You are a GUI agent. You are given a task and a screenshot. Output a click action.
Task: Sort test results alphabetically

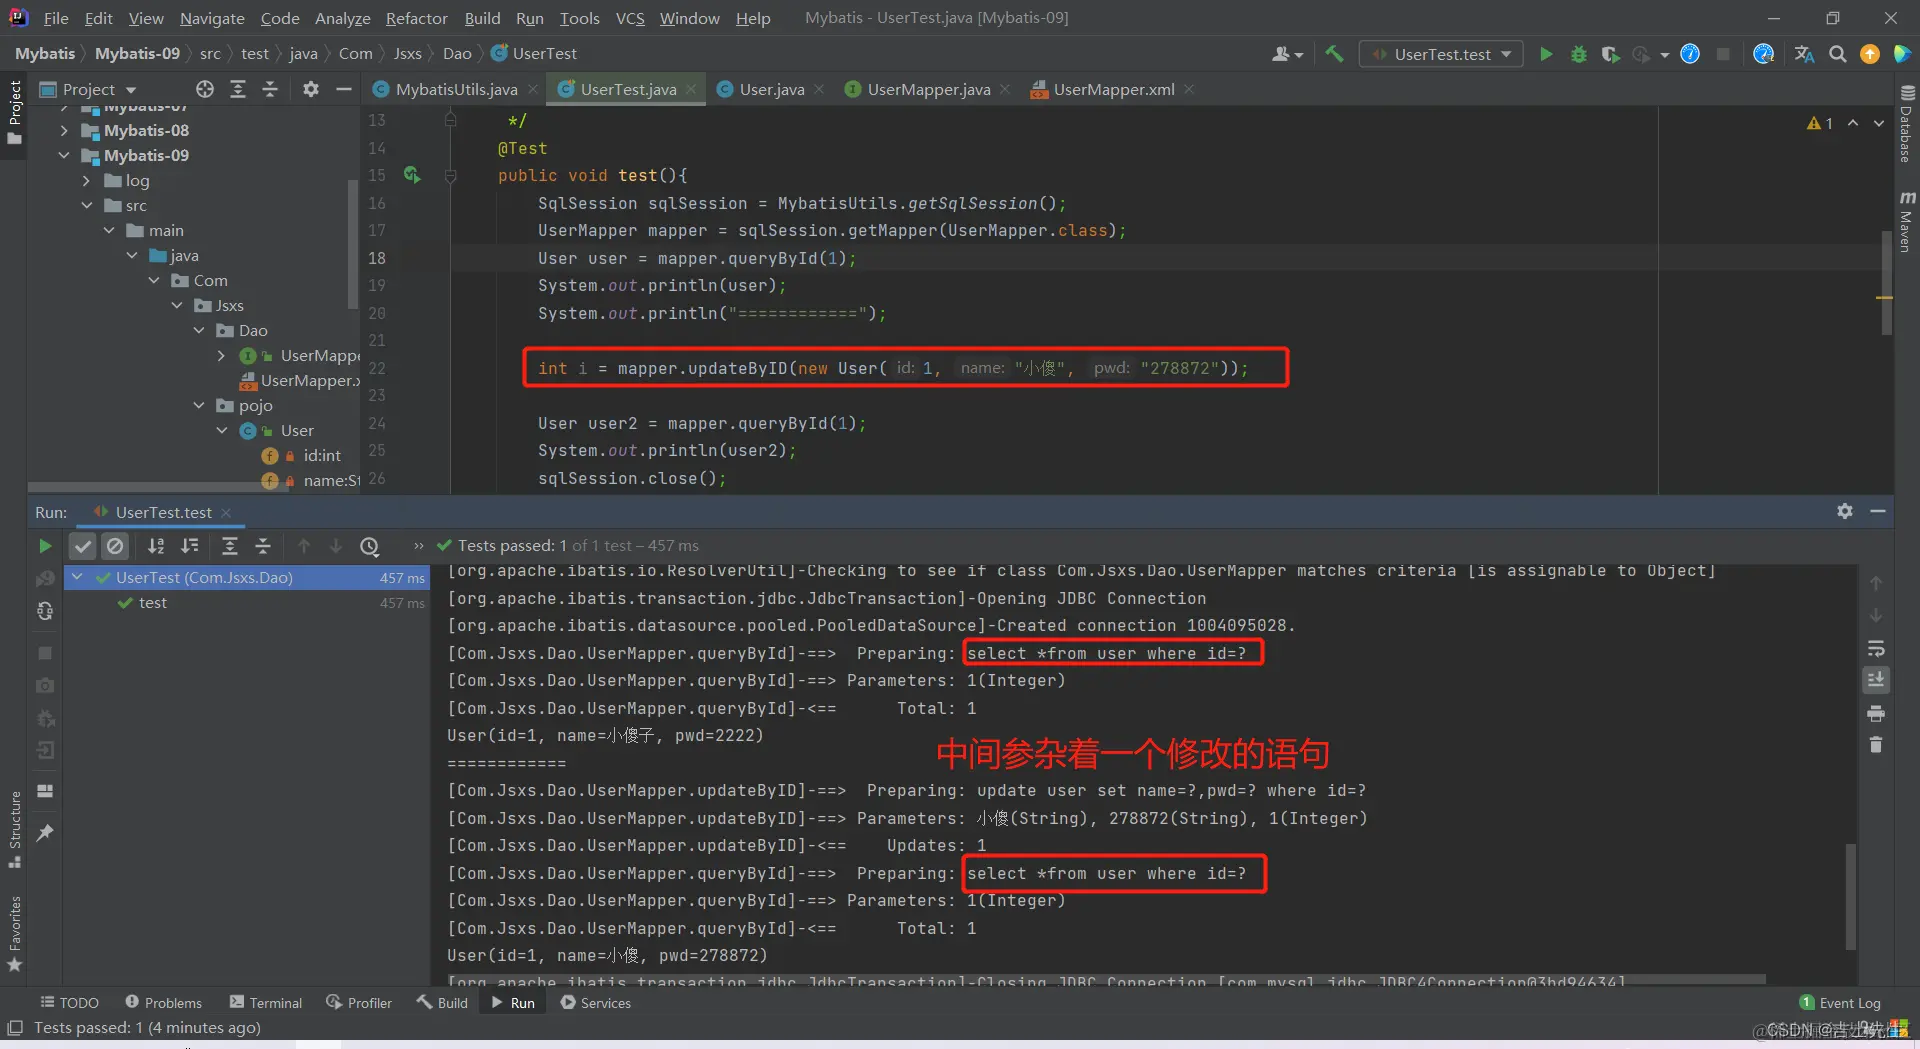pos(156,546)
